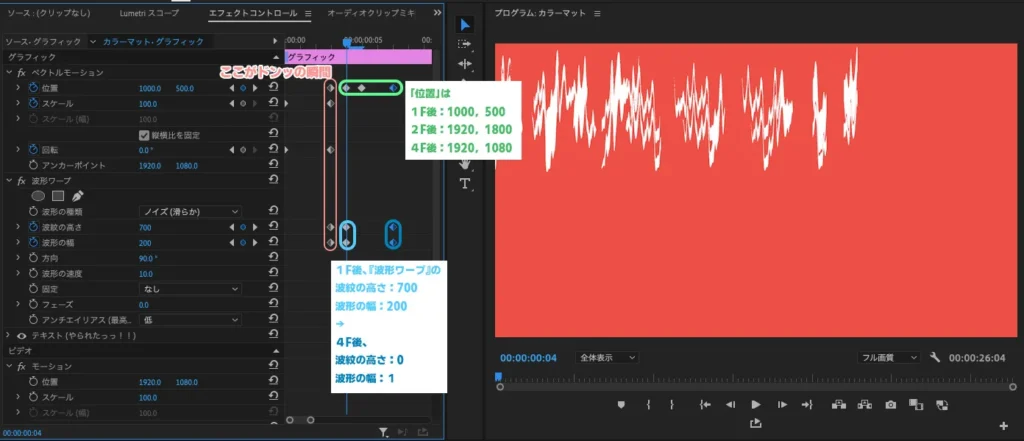1024x441 pixels.
Task: Collapse the 波形ワープ effect group
Action: (x=8, y=180)
